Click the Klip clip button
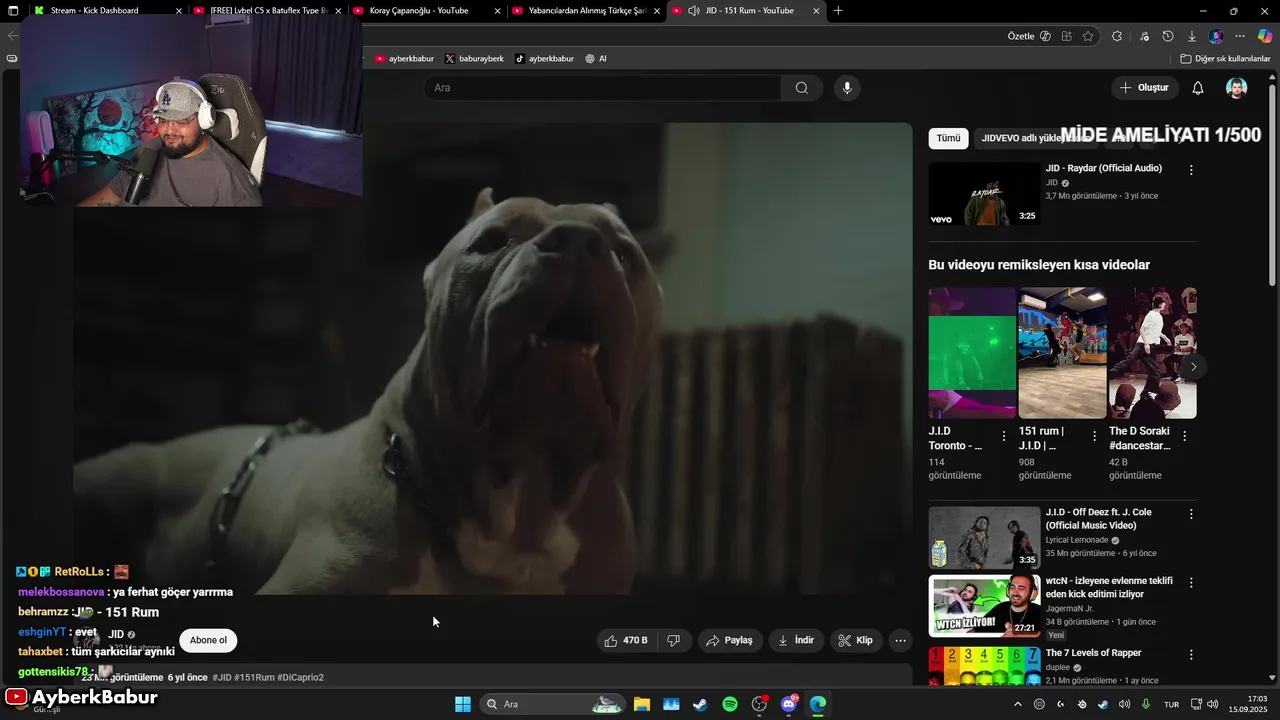Screen dimensions: 1280x720 pyautogui.click(x=856, y=640)
